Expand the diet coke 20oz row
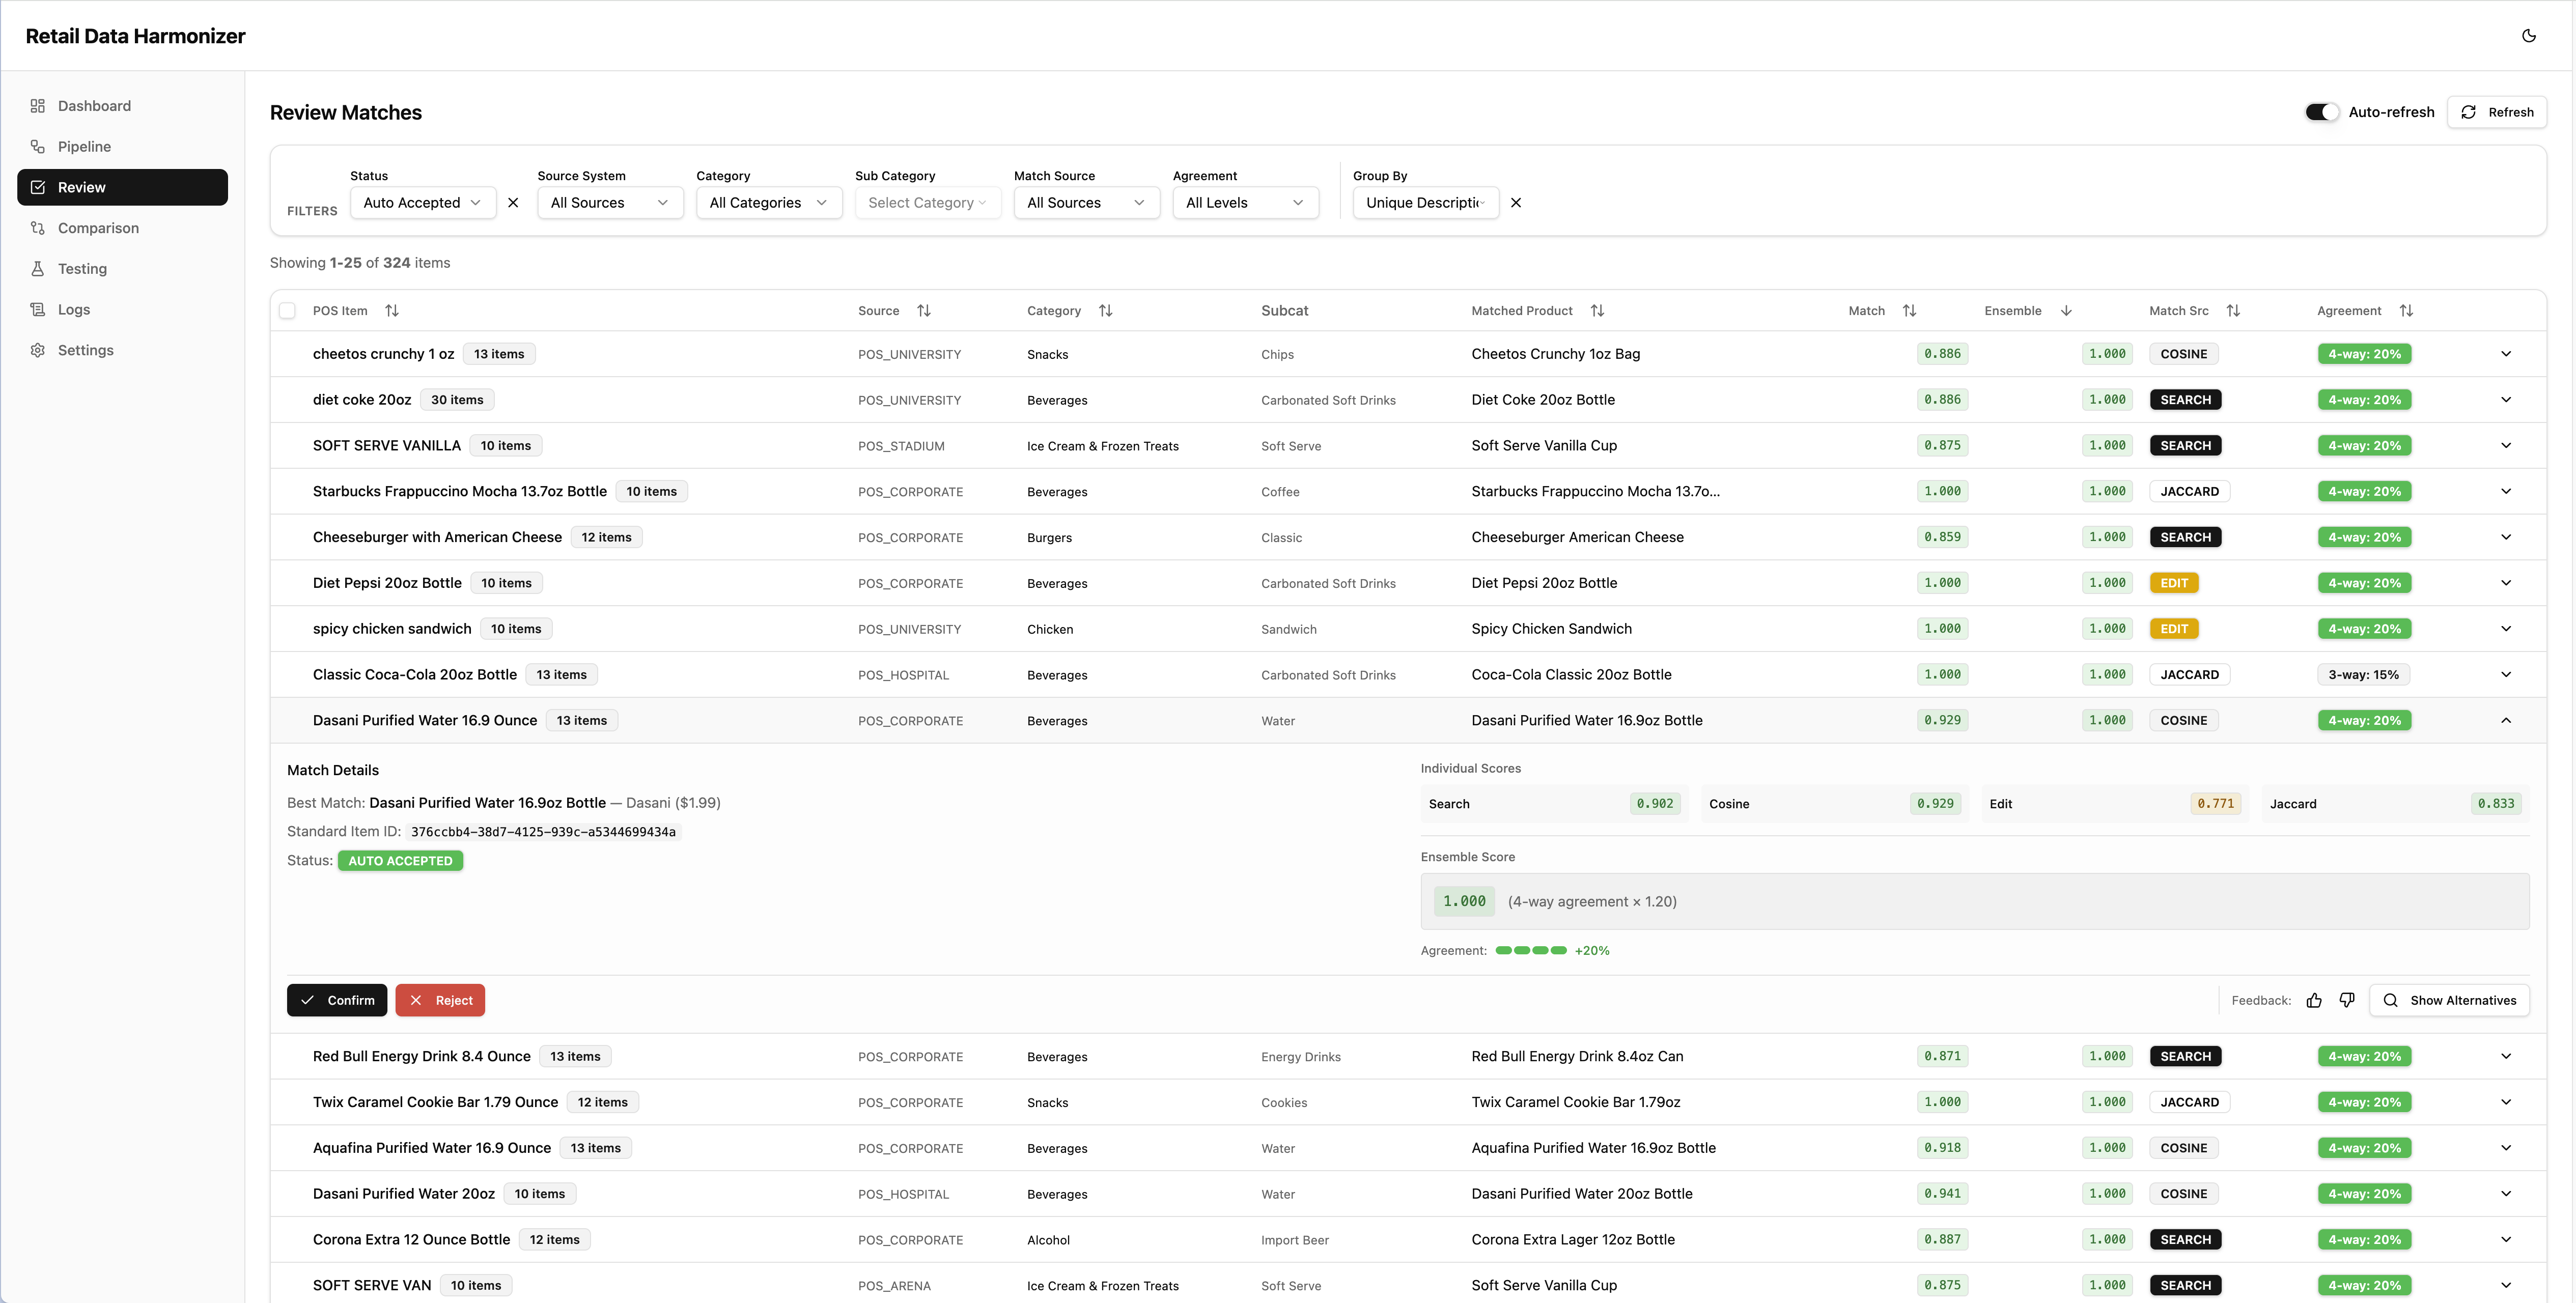2576x1303 pixels. pos(2506,400)
